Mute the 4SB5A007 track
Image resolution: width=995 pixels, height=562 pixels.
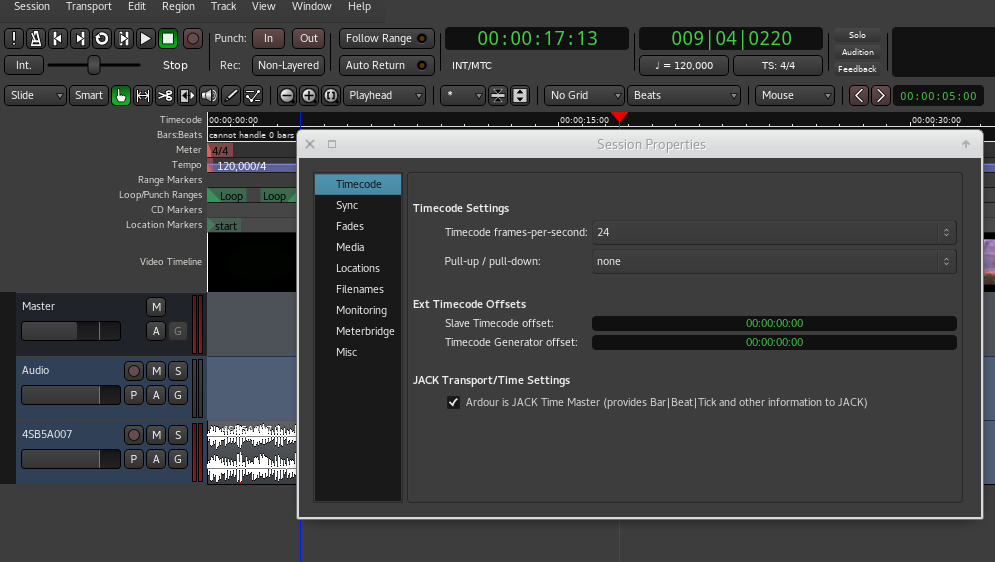[x=156, y=435]
